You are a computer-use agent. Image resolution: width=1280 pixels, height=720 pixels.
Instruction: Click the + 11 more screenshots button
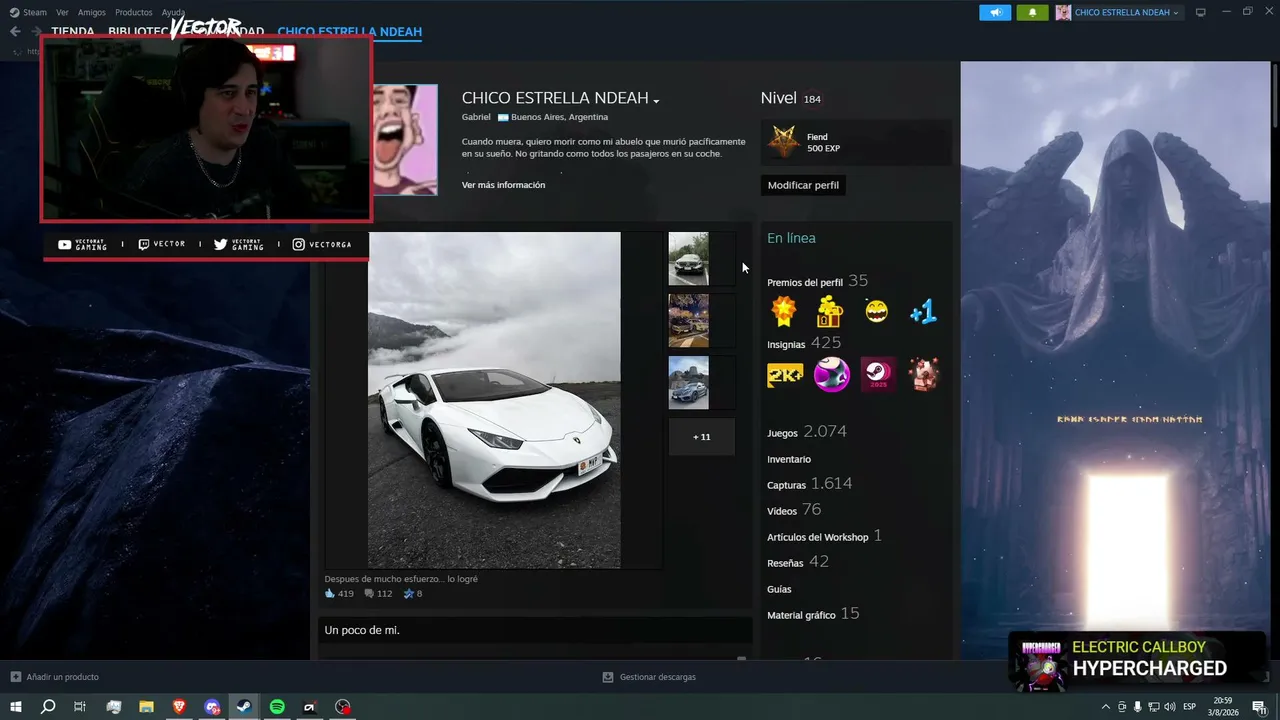(701, 437)
